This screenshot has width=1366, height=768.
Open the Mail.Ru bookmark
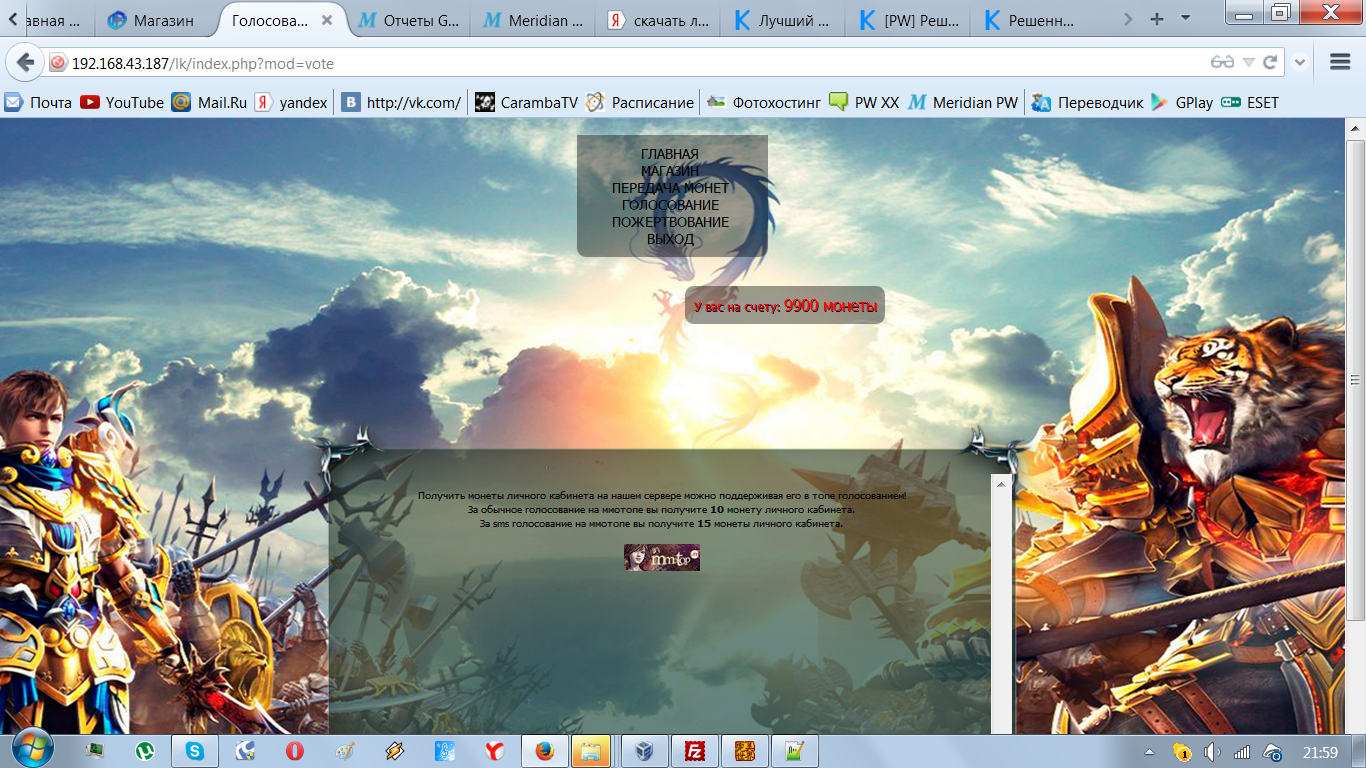coord(209,102)
